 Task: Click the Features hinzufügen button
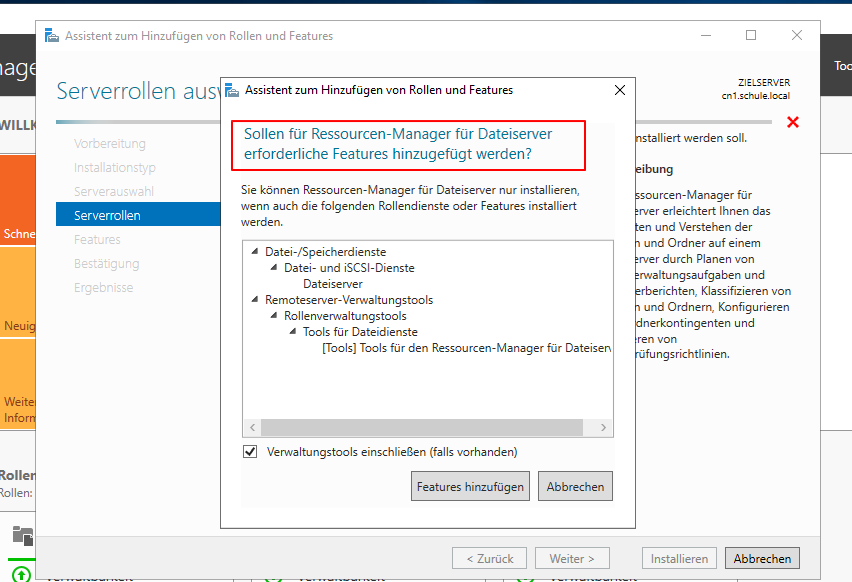[x=470, y=486]
